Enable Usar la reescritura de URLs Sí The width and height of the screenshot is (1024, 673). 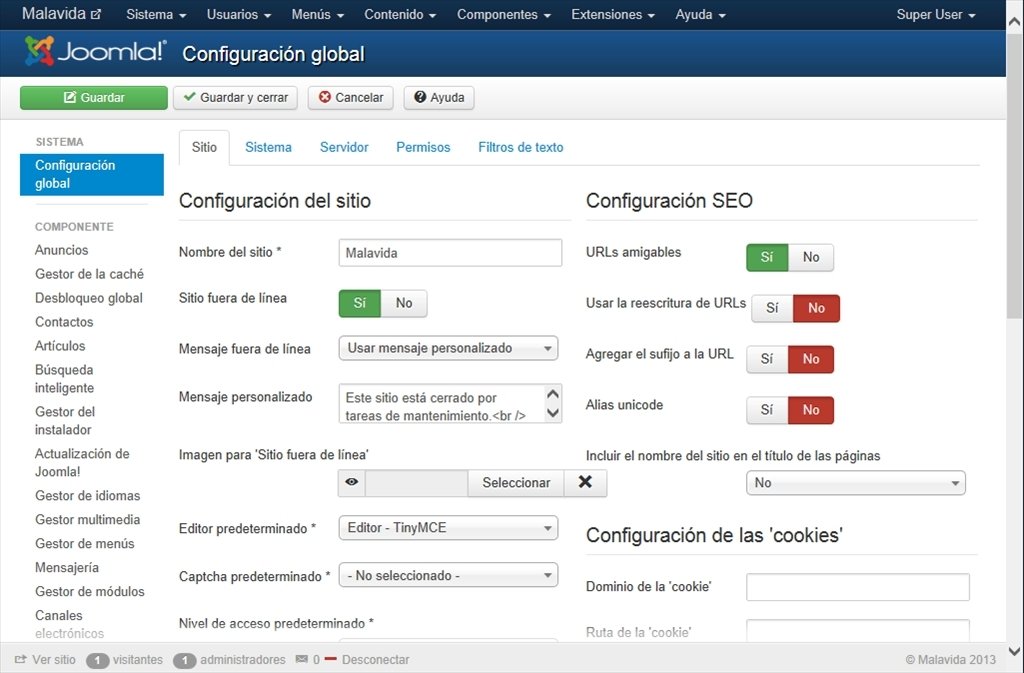[773, 308]
